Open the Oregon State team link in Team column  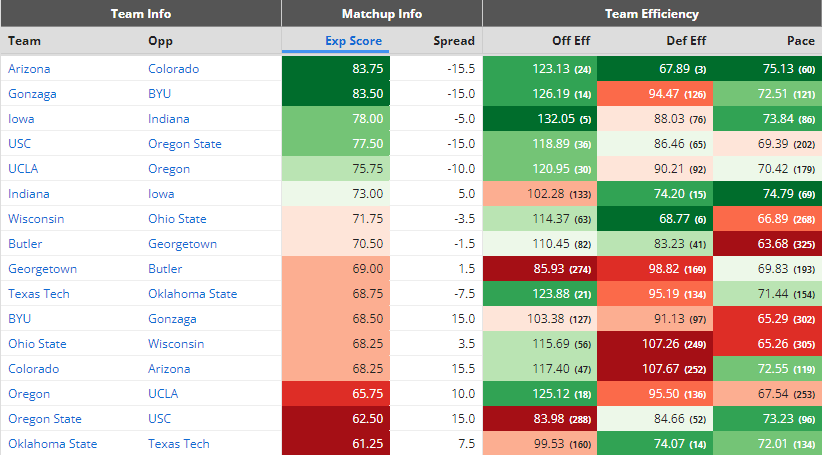pos(45,419)
